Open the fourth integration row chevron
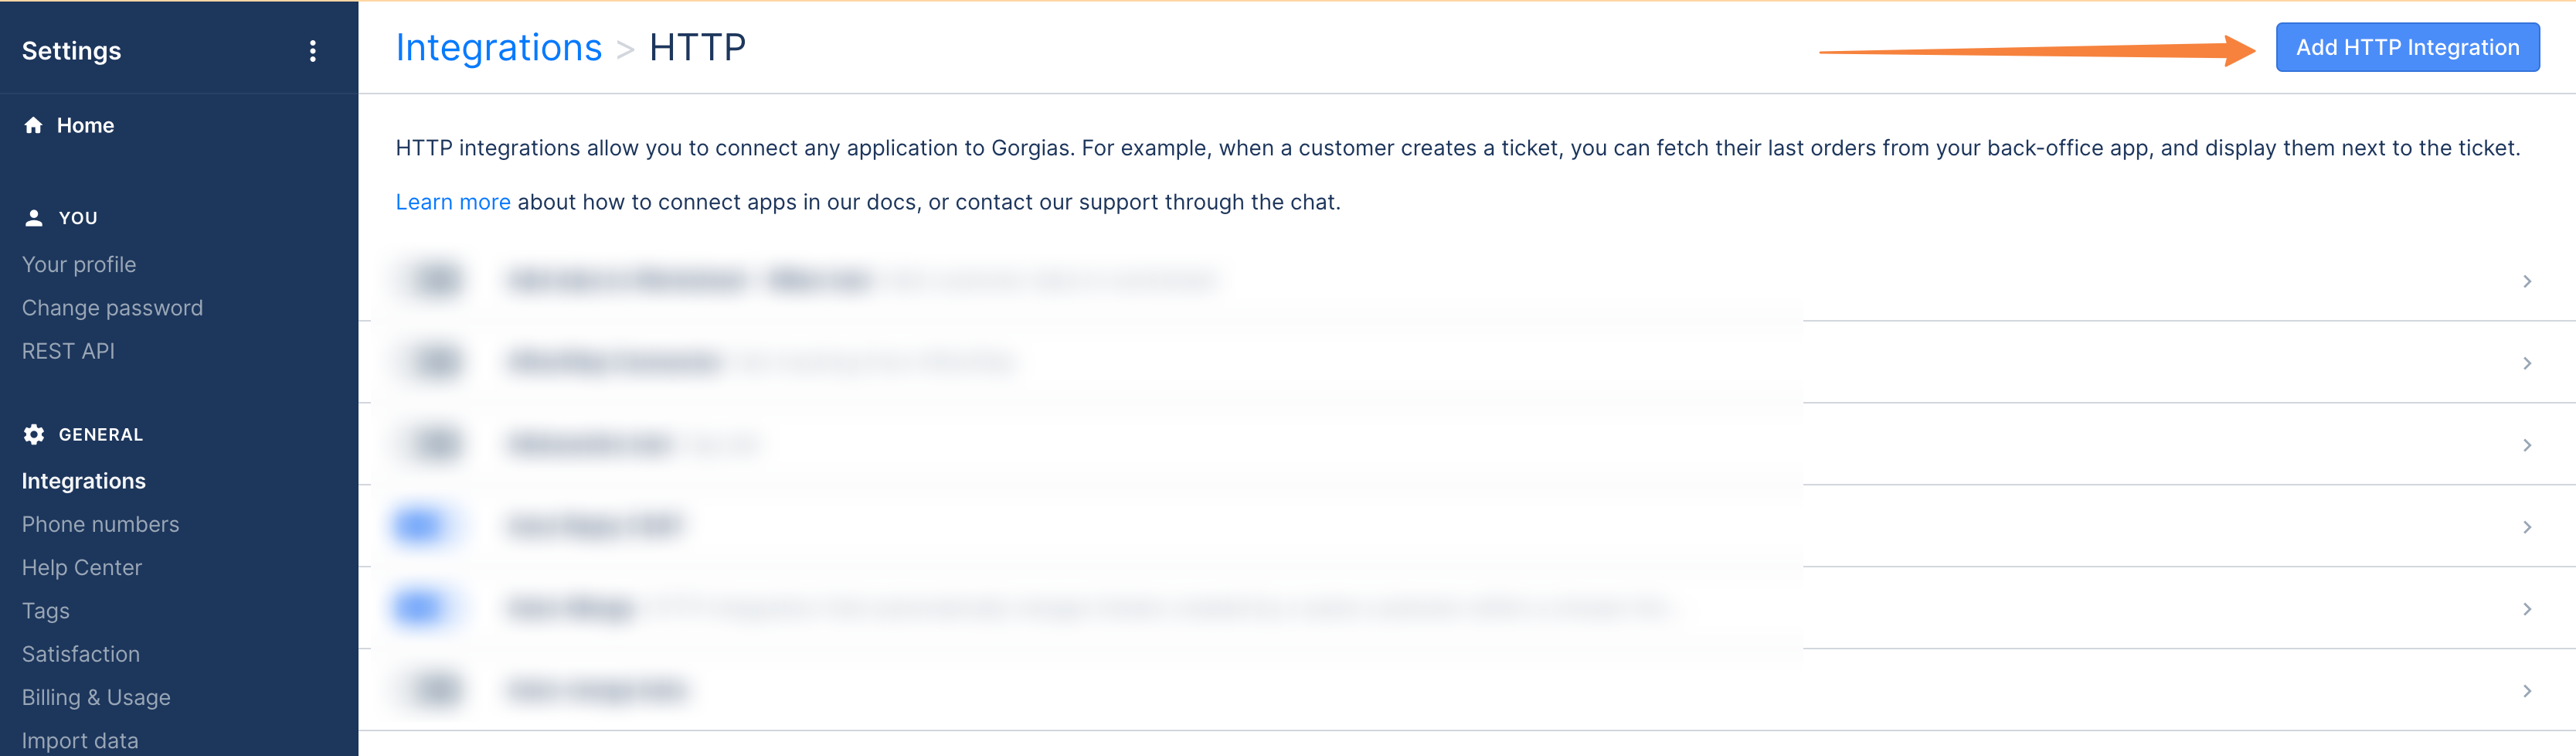 2527,528
